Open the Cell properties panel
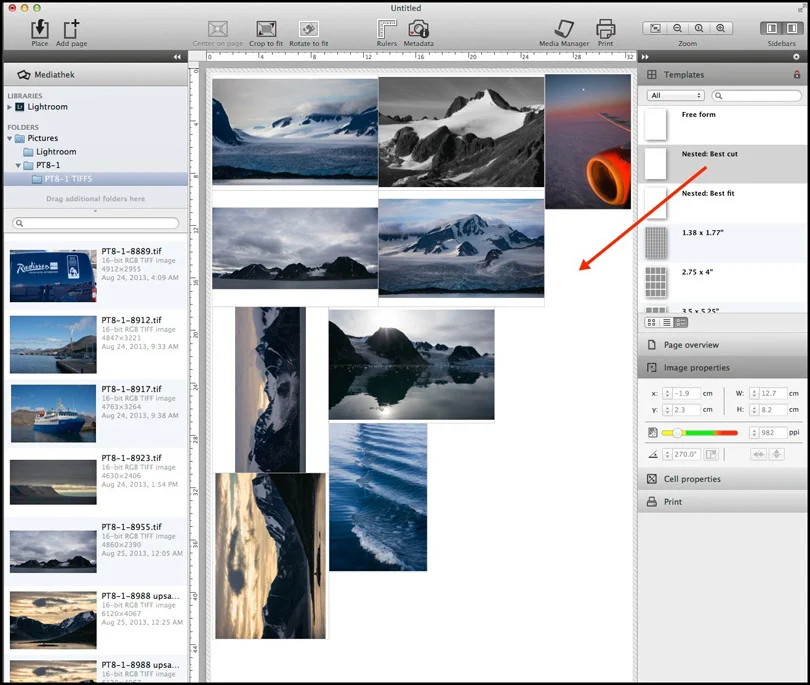810x685 pixels. [x=722, y=479]
